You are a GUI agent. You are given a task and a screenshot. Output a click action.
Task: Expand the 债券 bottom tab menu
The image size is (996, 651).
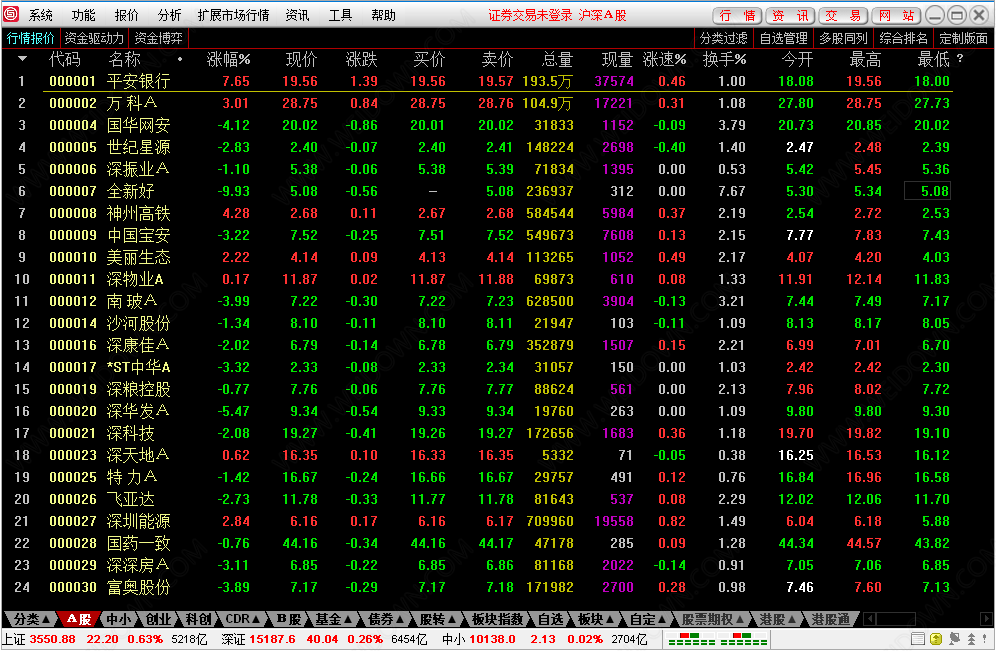click(387, 619)
